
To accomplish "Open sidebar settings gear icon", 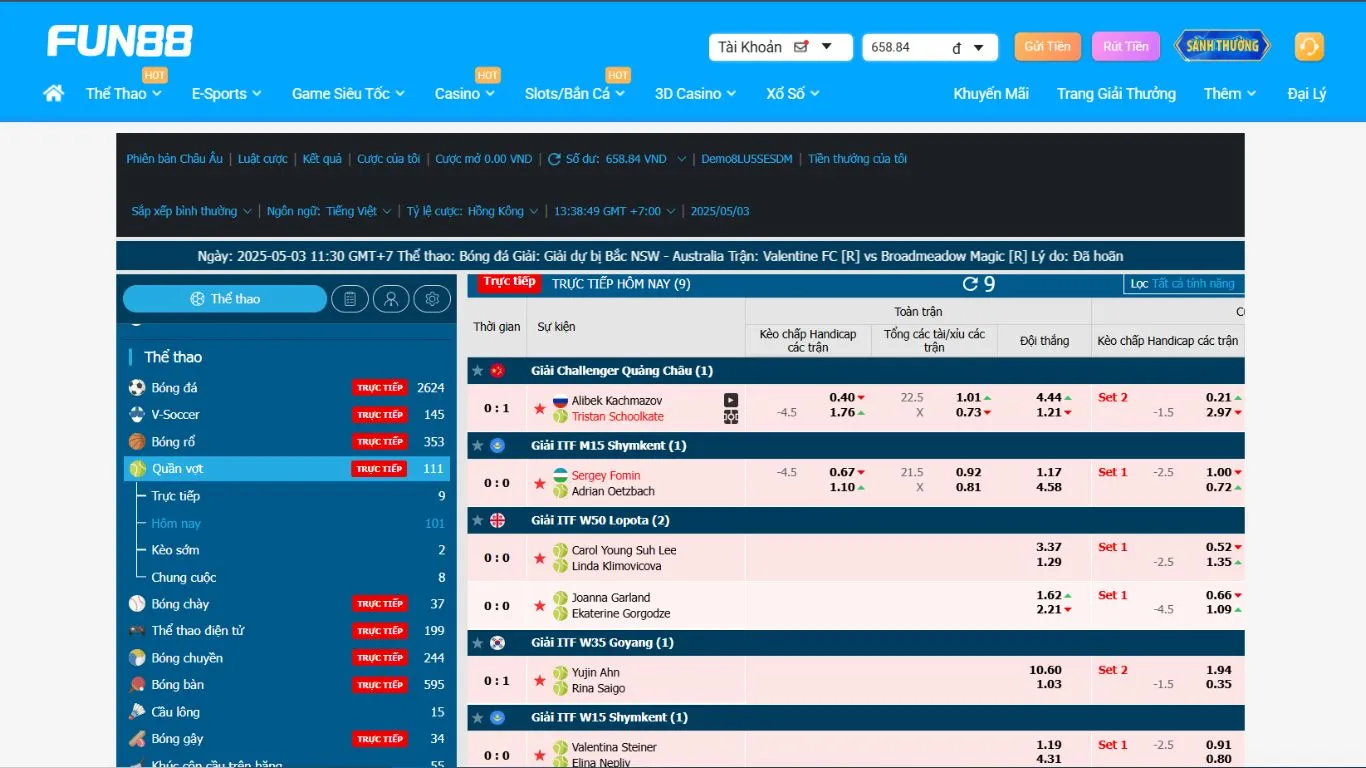I will [432, 299].
